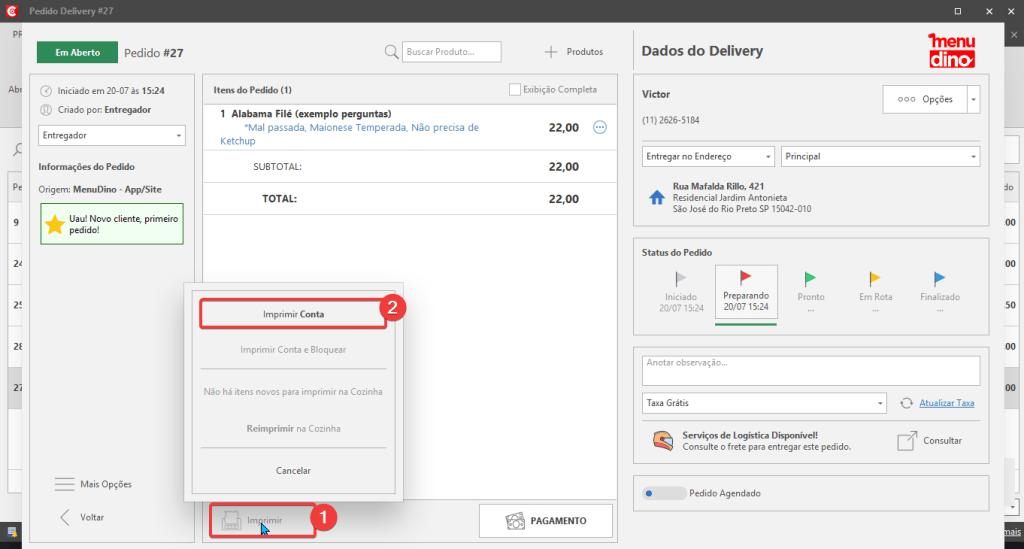1024x549 pixels.
Task: Click the app logo in title bar
Action: [x=12, y=11]
